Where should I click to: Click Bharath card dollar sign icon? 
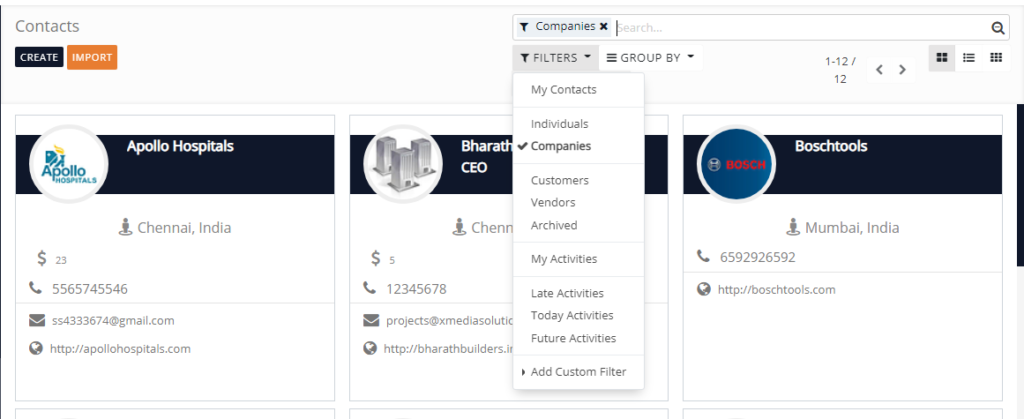point(376,258)
